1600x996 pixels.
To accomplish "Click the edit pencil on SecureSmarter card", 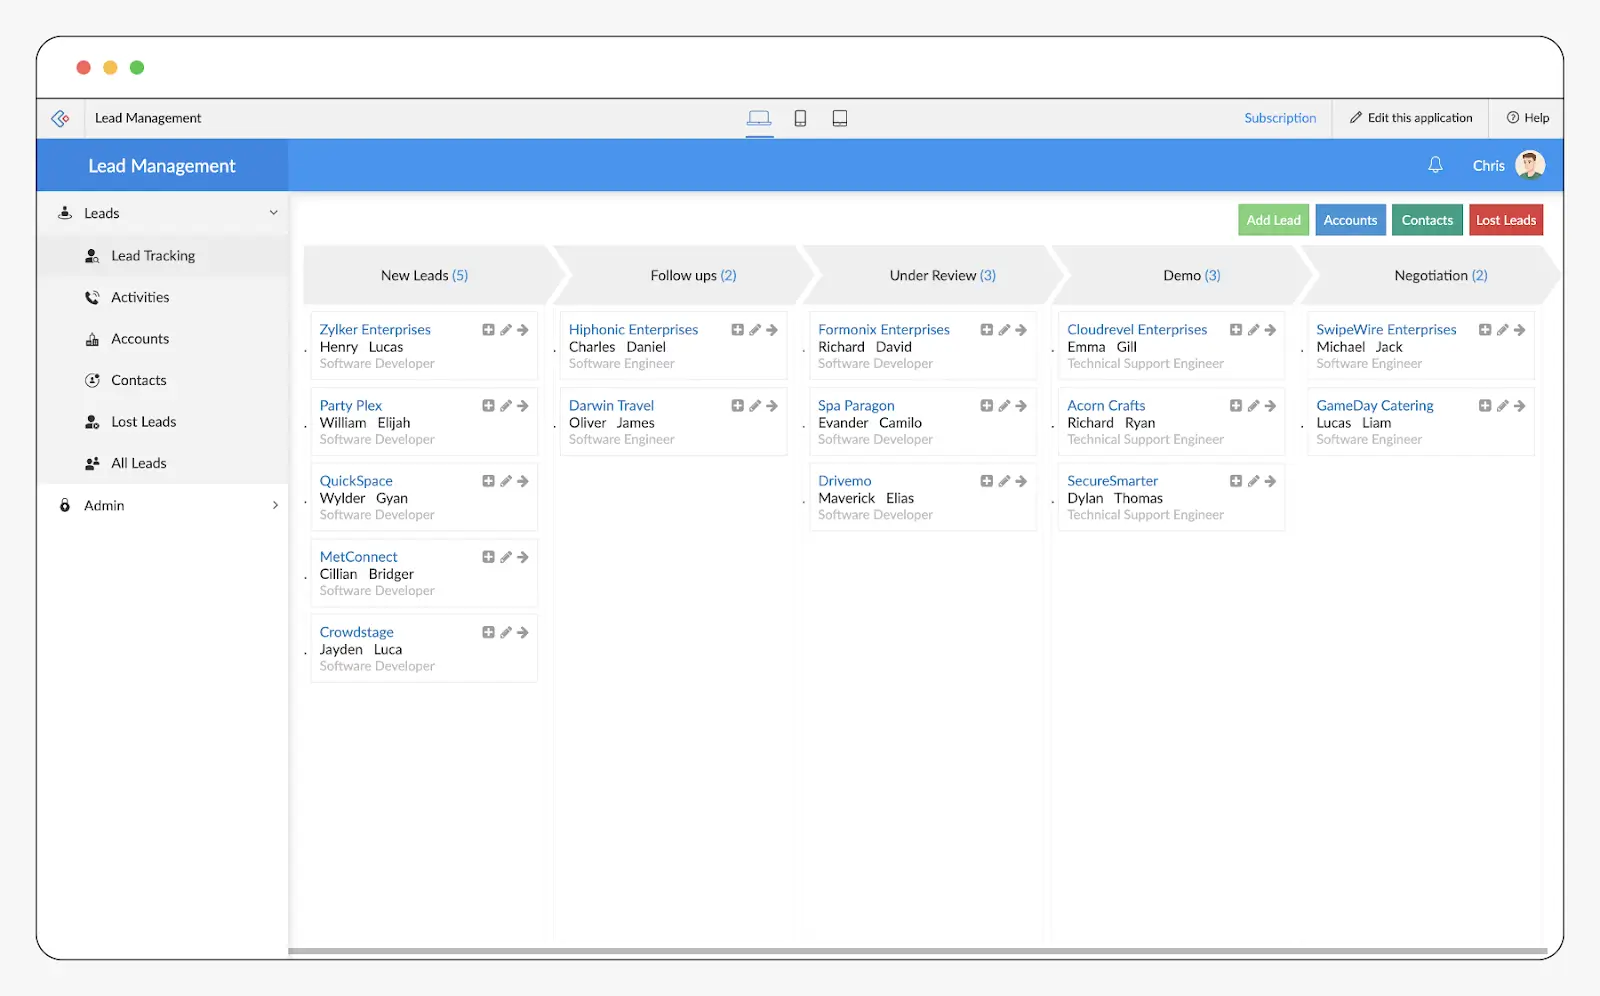I will [1253, 481].
